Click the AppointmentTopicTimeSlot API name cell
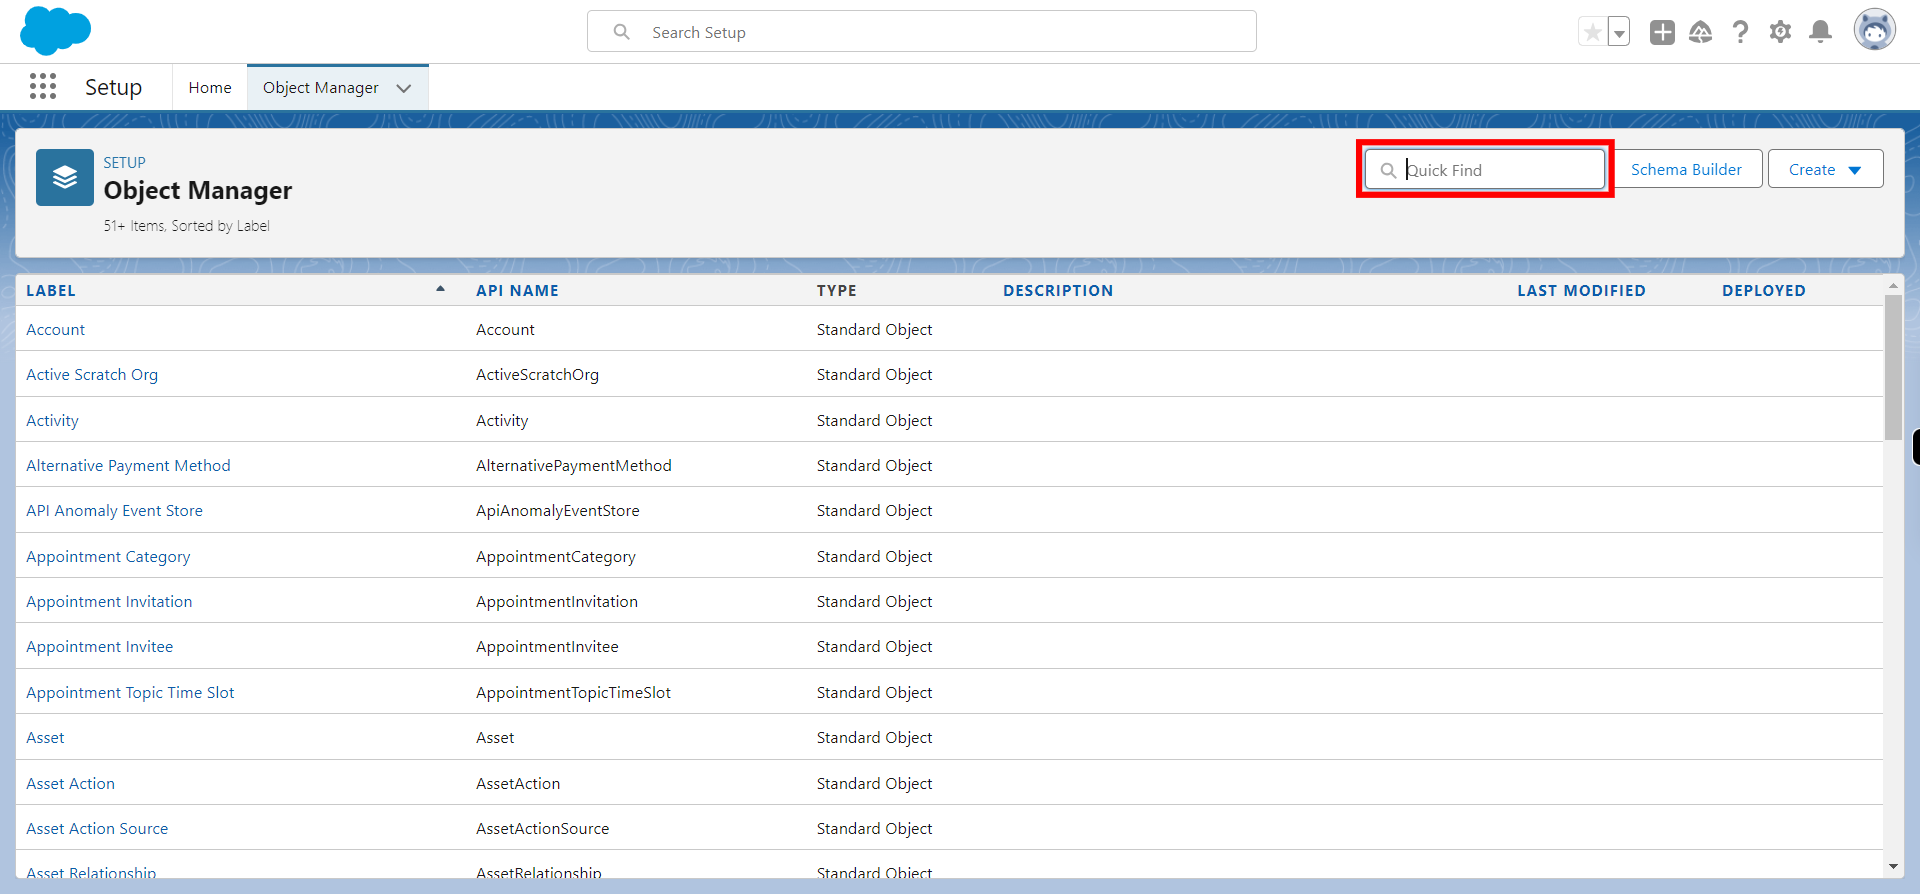The height and width of the screenshot is (894, 1920). tap(573, 692)
